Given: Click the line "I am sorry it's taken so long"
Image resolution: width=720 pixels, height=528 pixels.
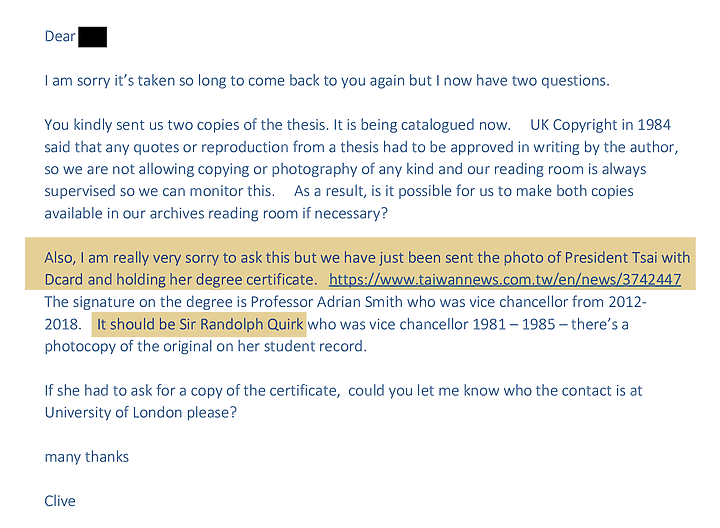Looking at the screenshot, I should 327,81.
